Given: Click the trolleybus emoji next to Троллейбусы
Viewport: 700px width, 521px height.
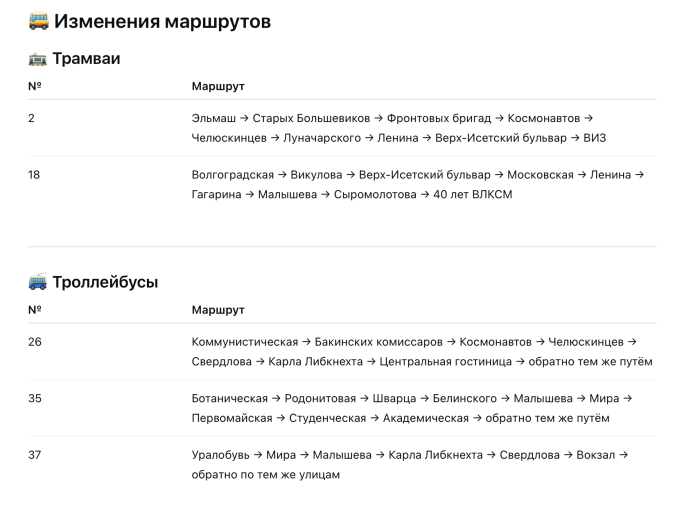Looking at the screenshot, I should [x=37, y=282].
